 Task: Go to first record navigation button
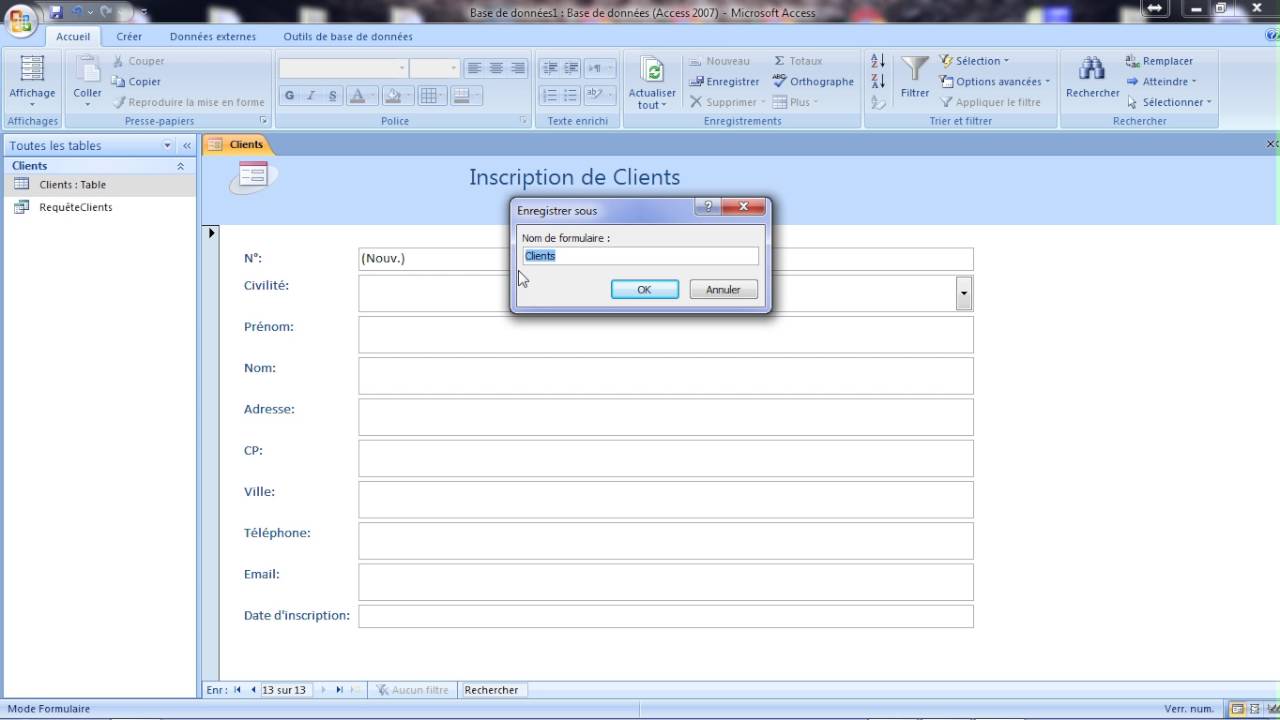pos(238,690)
